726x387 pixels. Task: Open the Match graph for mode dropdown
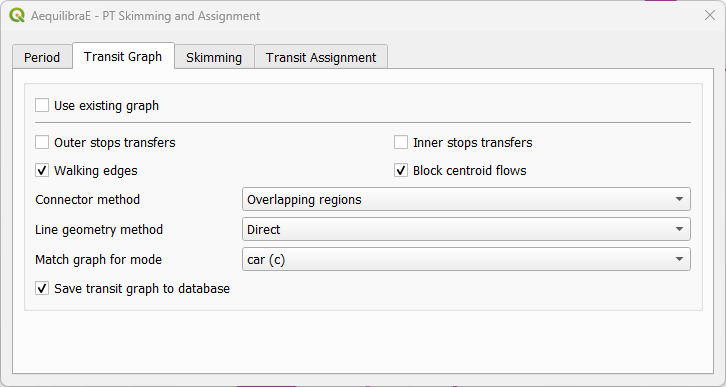point(466,259)
